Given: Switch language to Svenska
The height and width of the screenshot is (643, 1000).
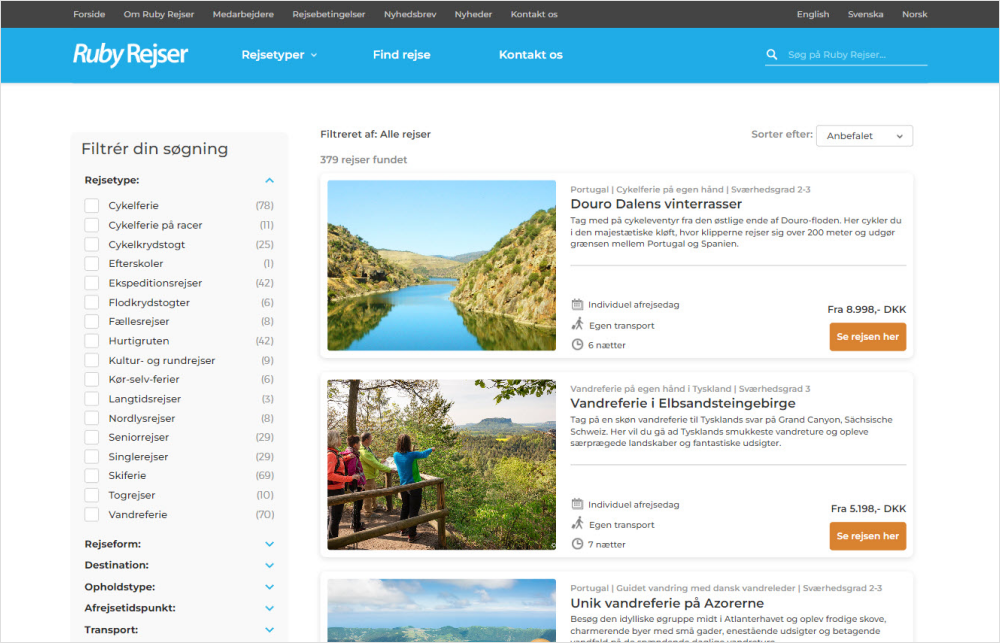Looking at the screenshot, I should [865, 14].
